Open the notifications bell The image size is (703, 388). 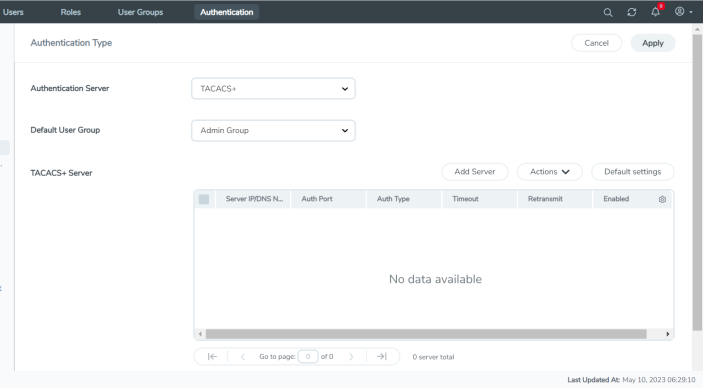coord(655,12)
